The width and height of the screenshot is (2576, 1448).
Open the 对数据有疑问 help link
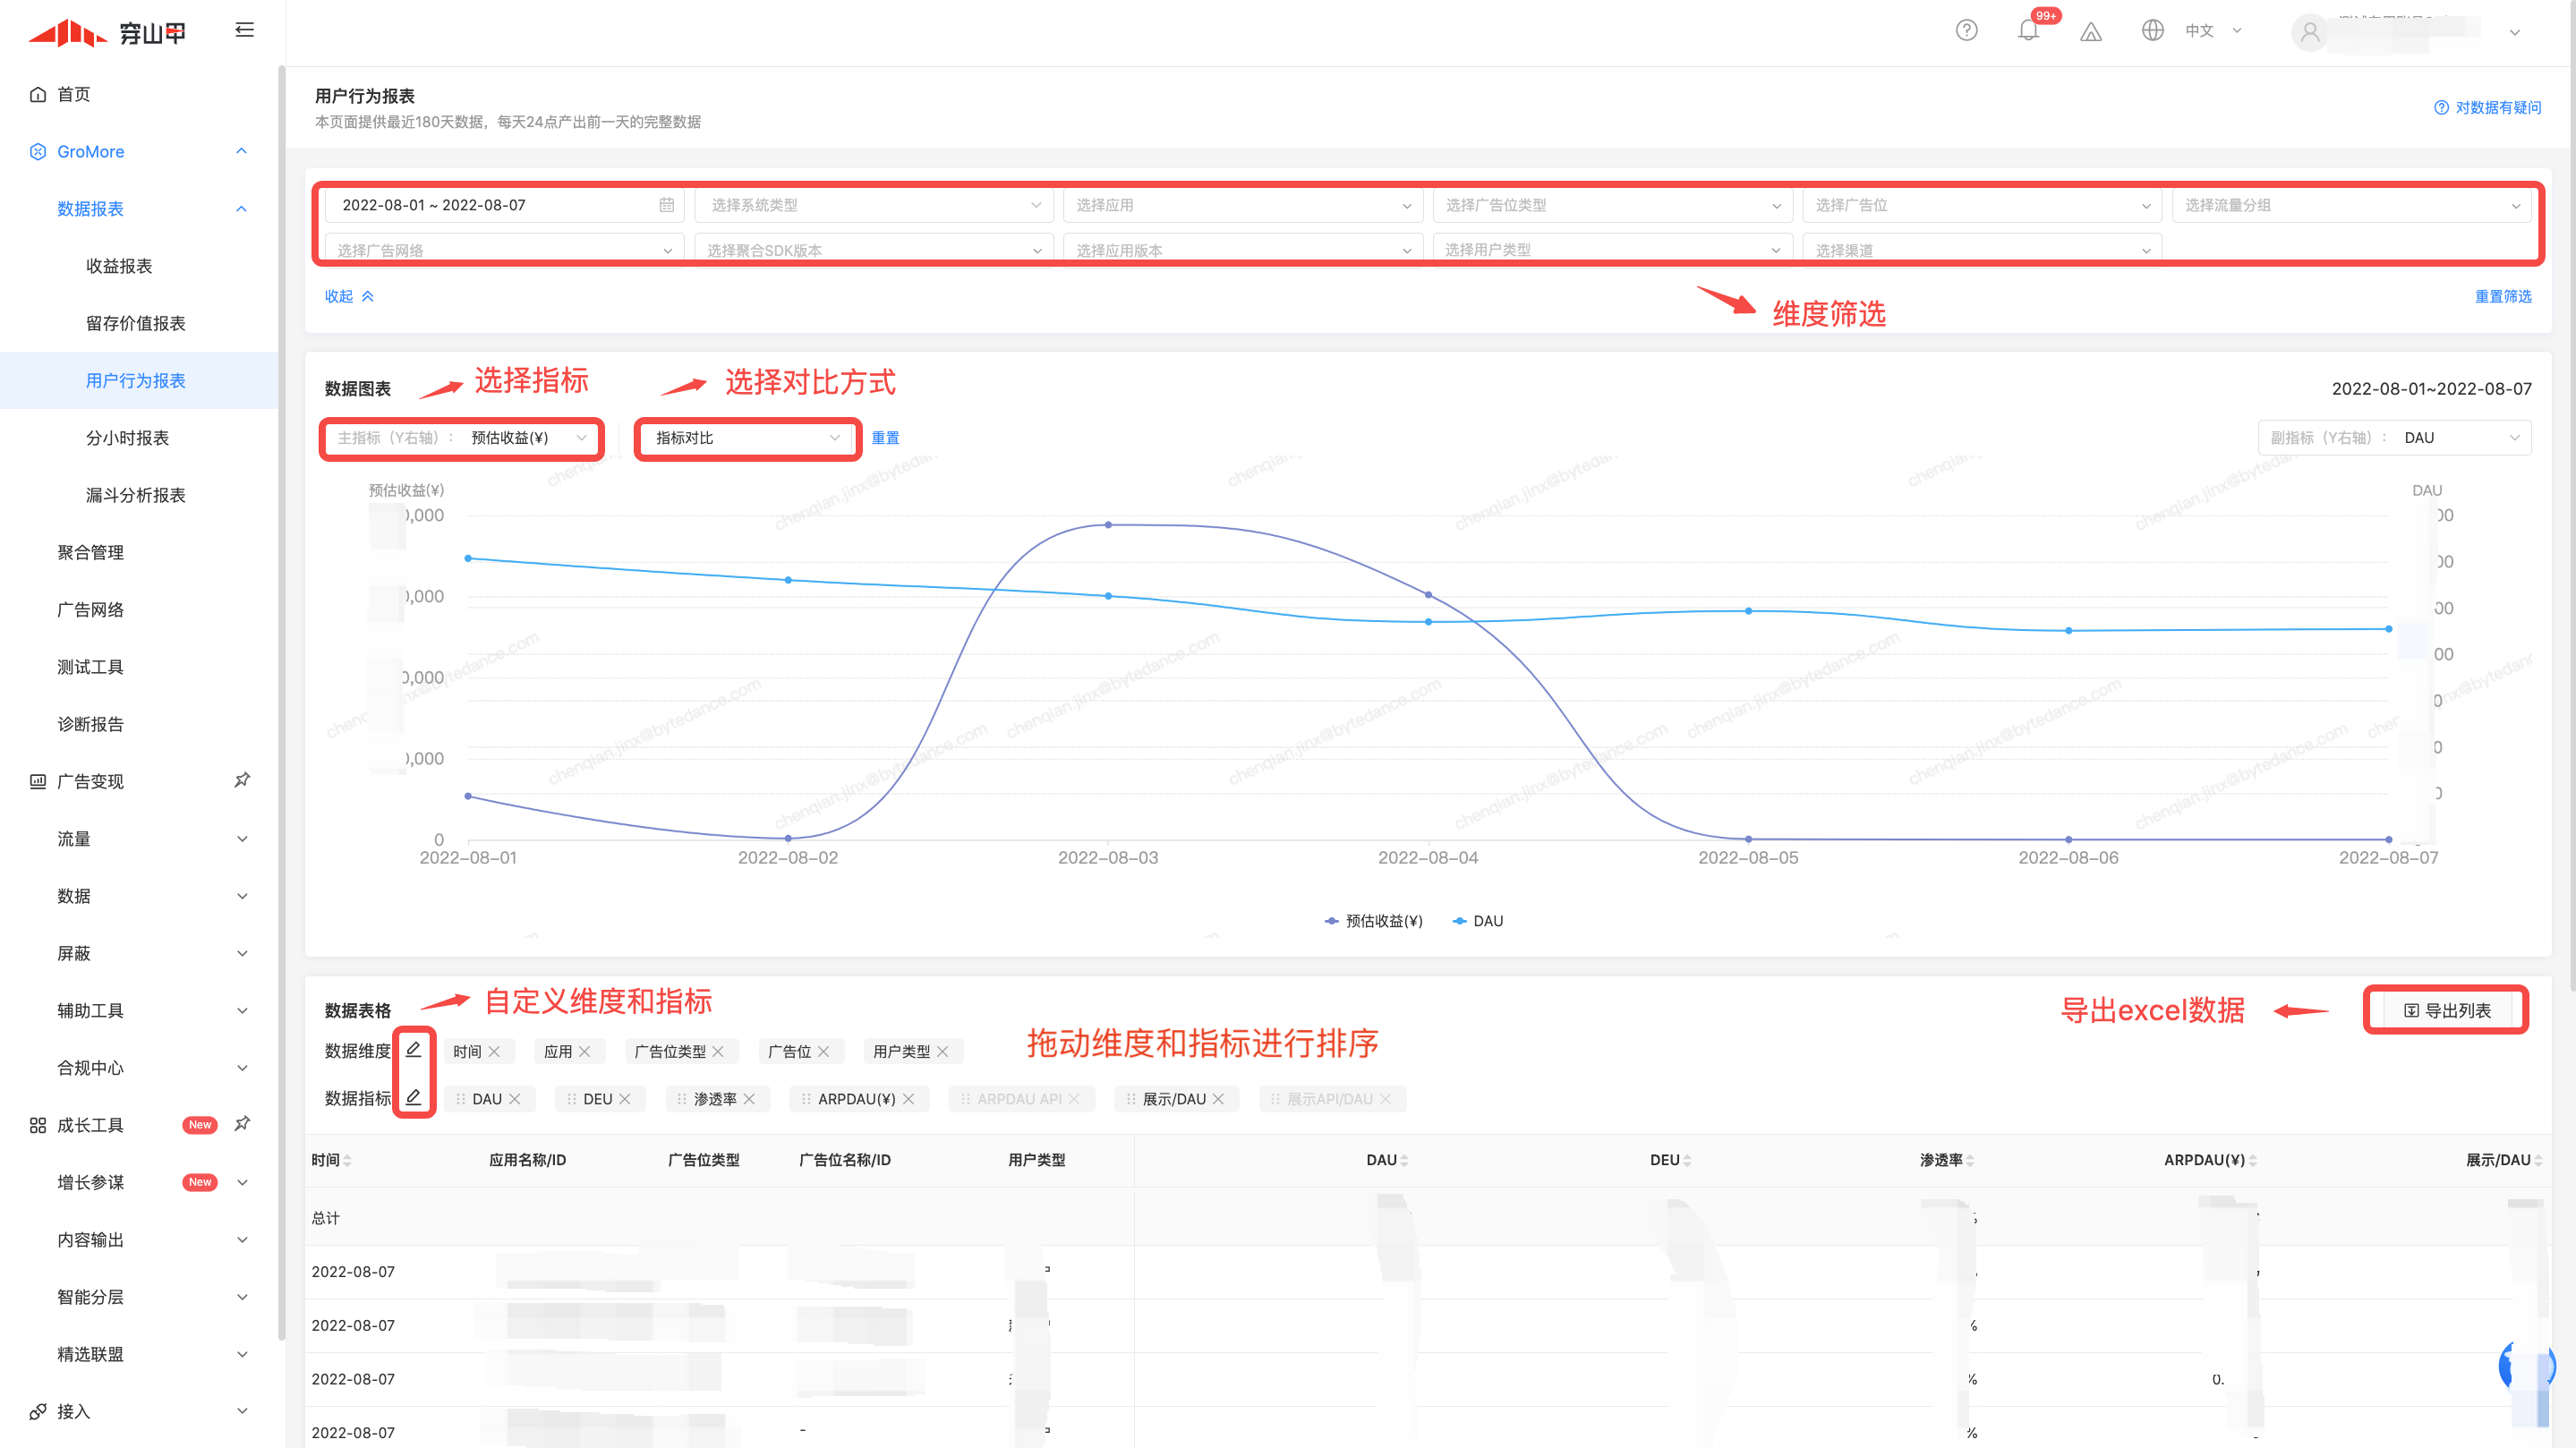point(2487,107)
